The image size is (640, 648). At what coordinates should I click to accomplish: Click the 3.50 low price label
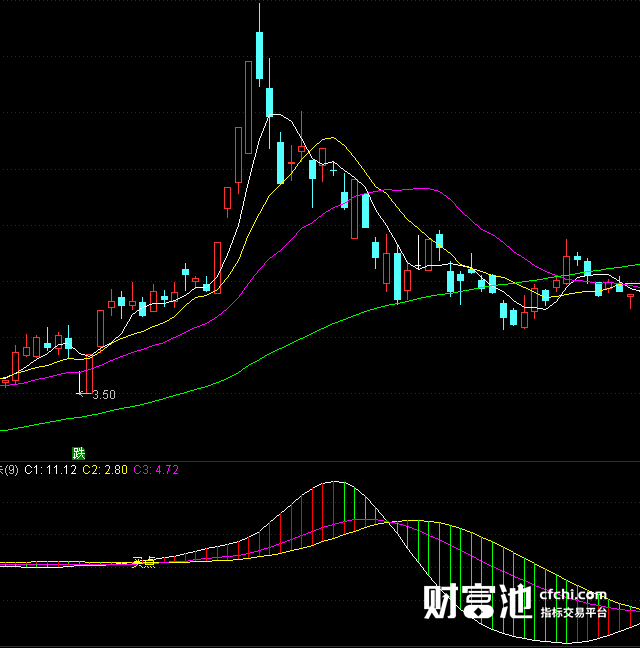104,395
